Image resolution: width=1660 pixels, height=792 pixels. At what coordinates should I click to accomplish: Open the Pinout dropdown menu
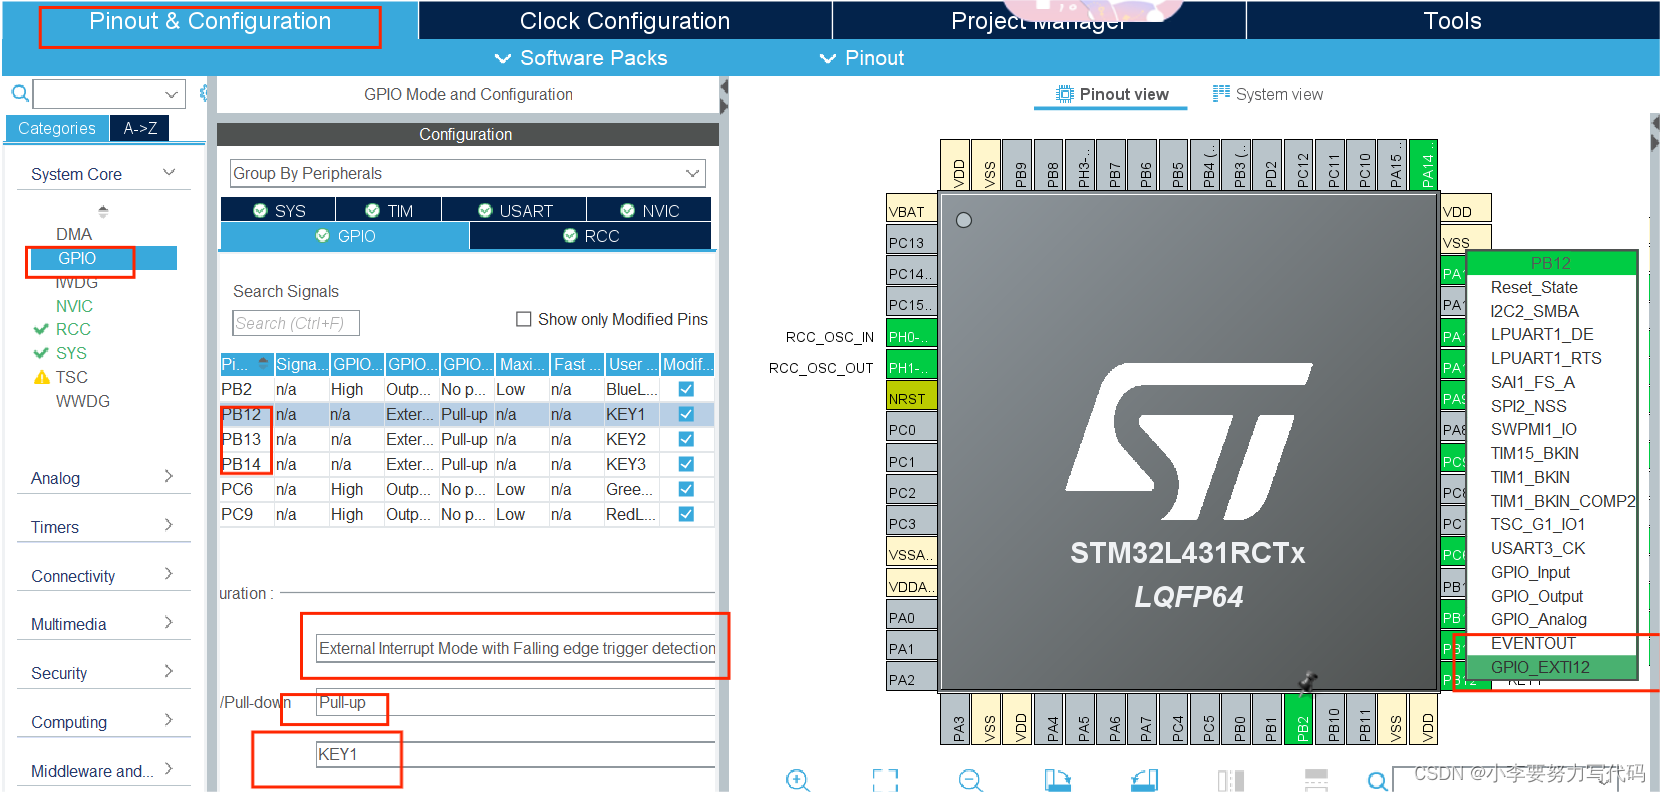click(x=861, y=58)
